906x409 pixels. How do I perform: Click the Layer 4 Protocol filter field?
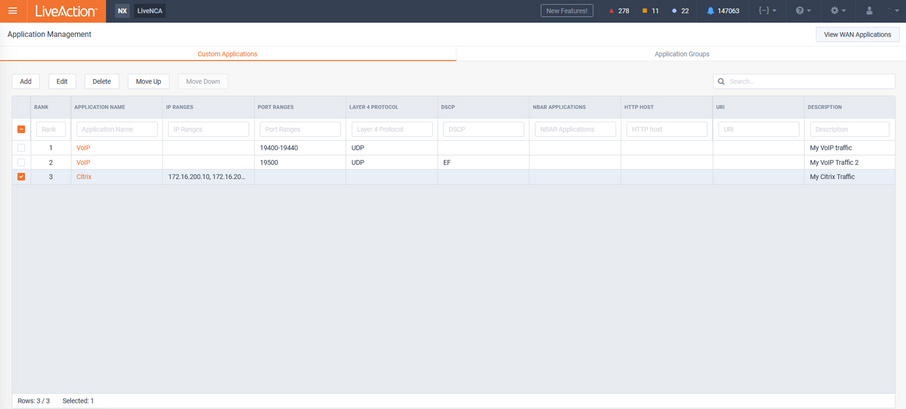tap(392, 129)
